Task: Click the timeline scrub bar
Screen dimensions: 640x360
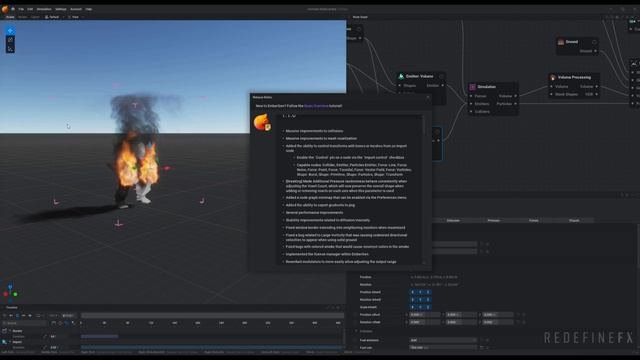Action: [212, 316]
